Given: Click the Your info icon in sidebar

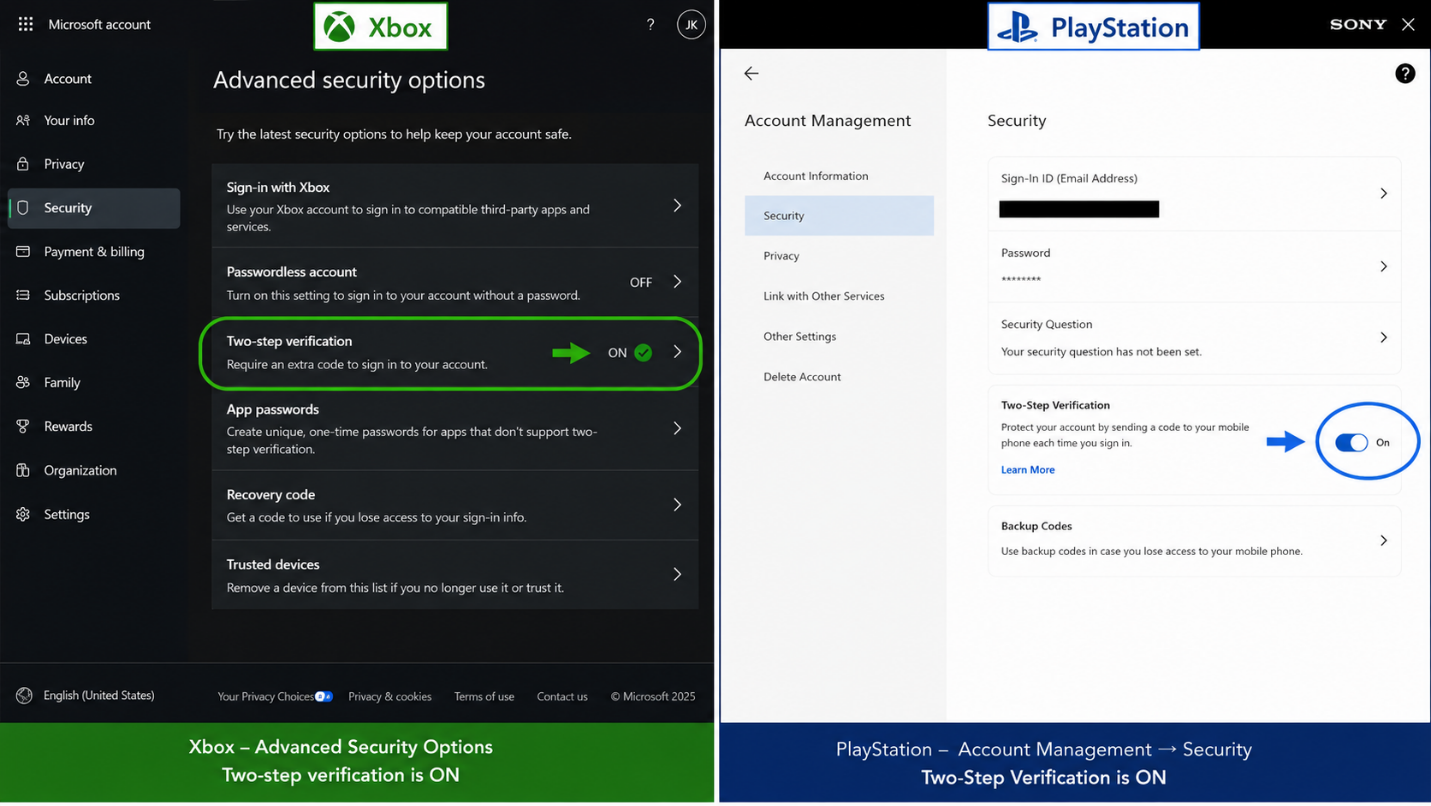Looking at the screenshot, I should [x=23, y=120].
